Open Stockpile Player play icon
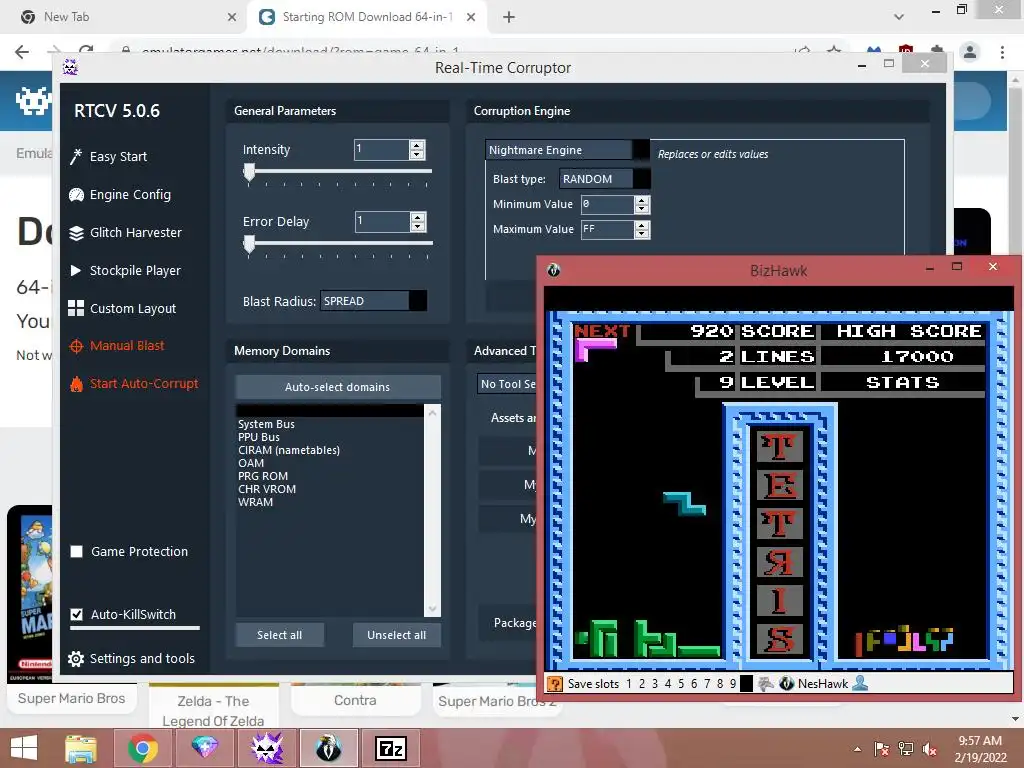This screenshot has width=1024, height=768. coord(76,270)
